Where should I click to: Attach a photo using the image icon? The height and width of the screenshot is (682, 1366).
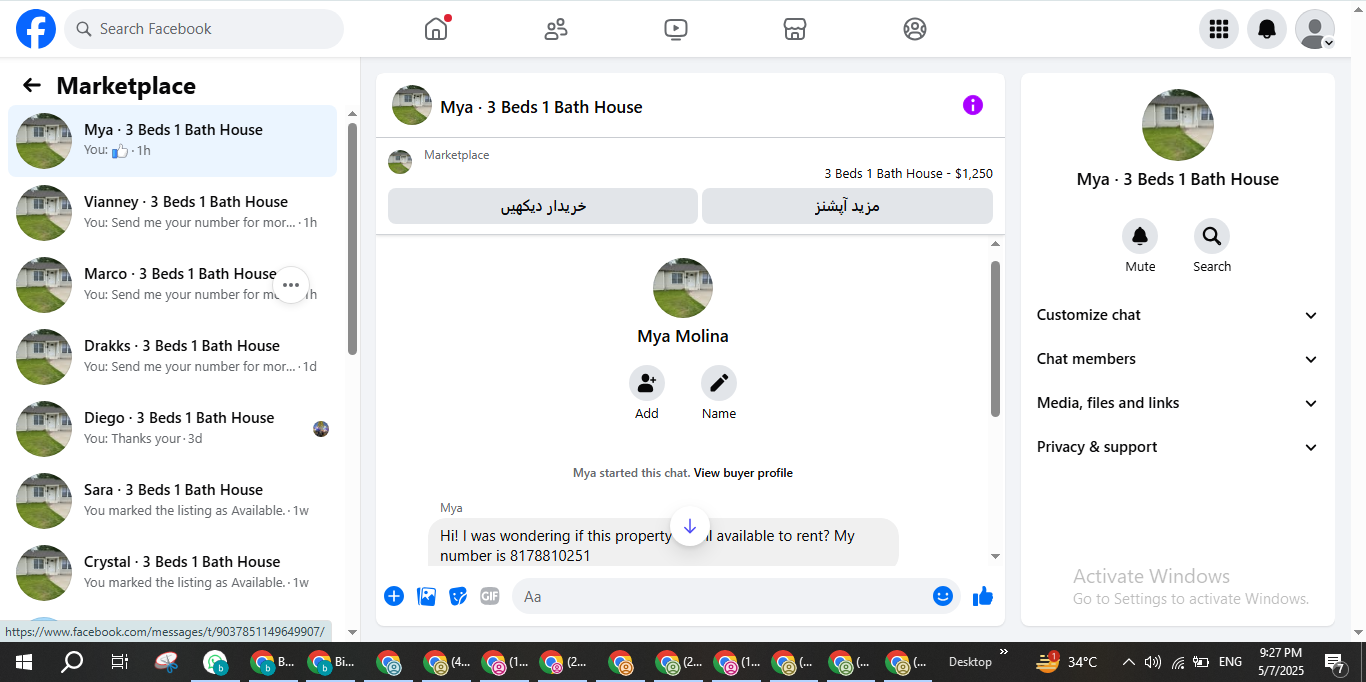(426, 596)
